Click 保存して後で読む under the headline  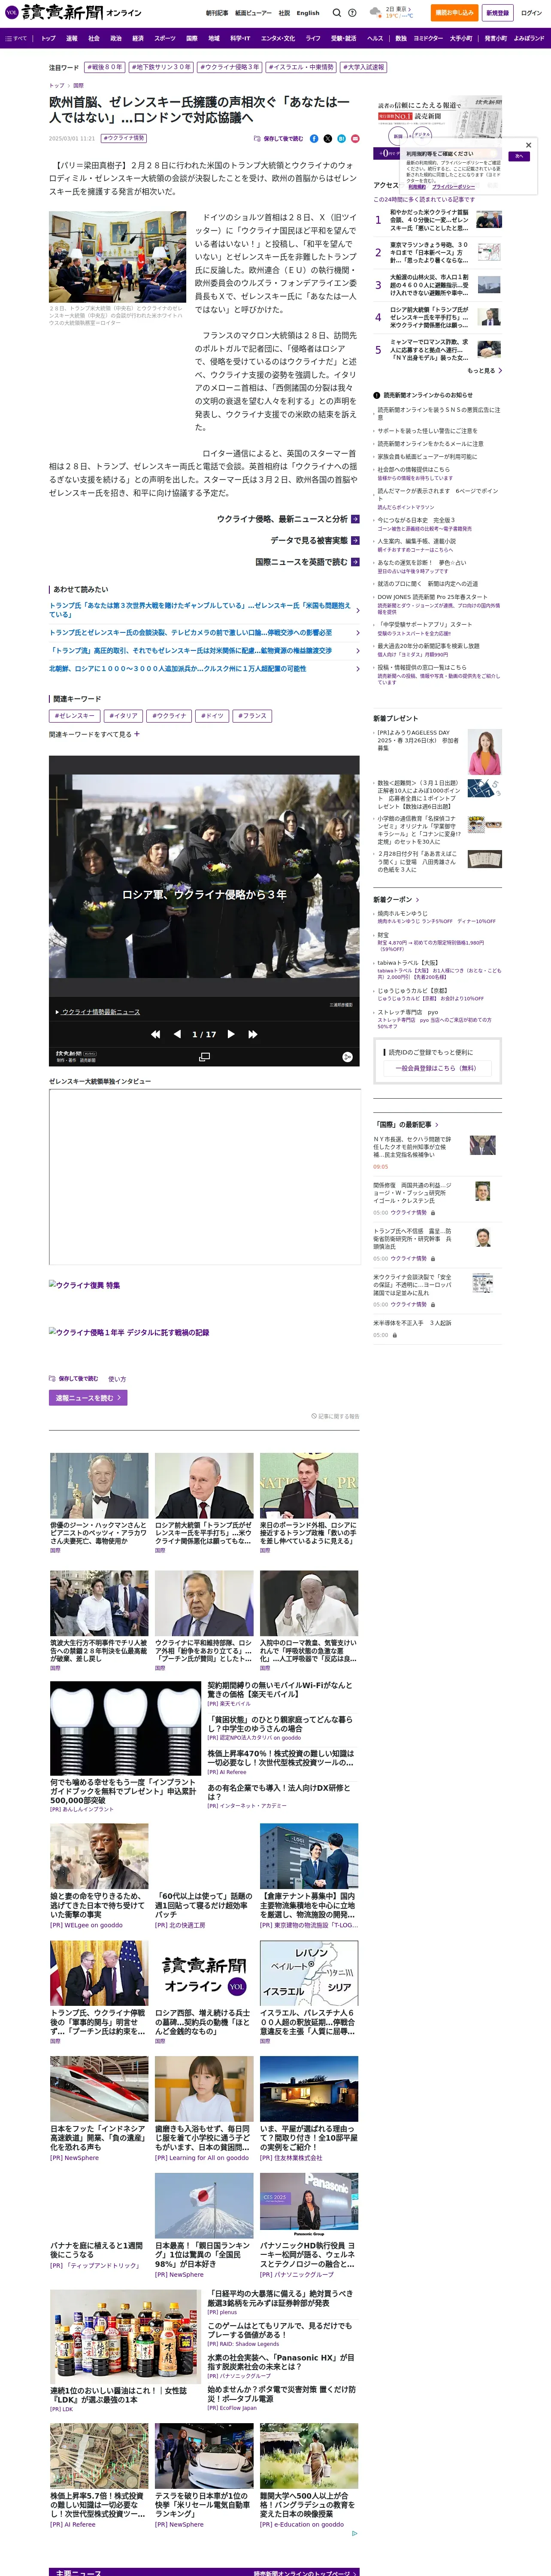coord(279,139)
